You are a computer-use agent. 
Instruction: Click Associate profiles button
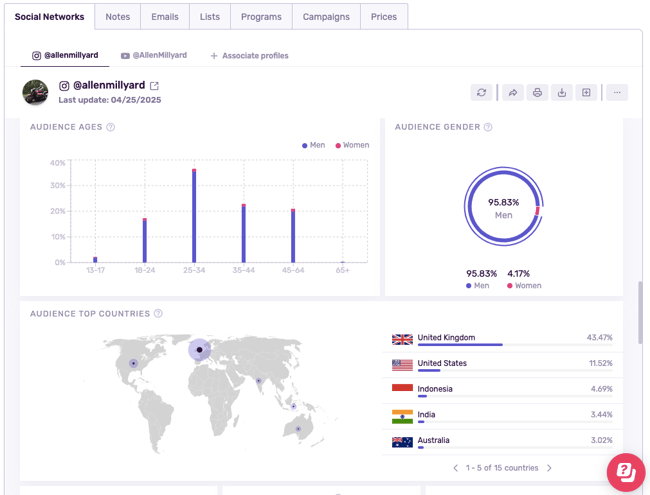pyautogui.click(x=249, y=56)
